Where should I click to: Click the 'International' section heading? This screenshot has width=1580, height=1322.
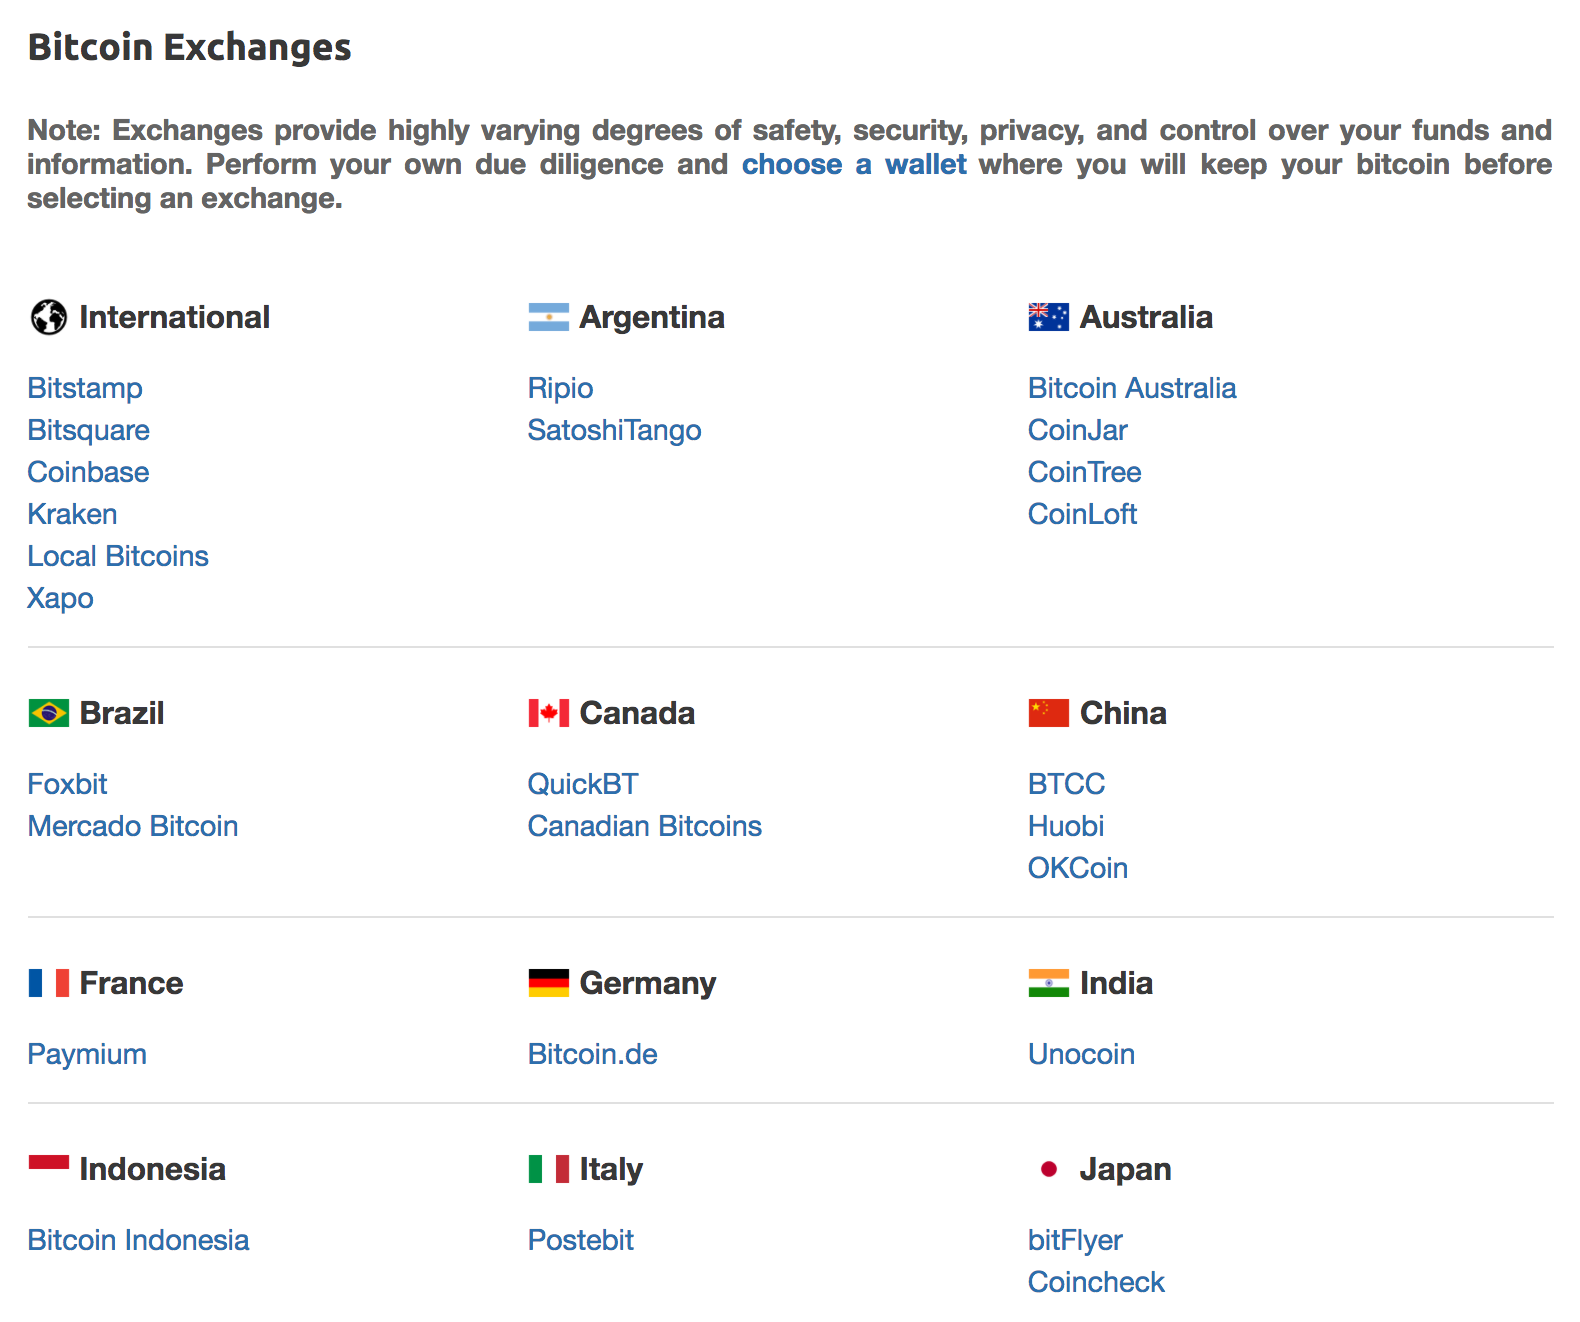(175, 317)
